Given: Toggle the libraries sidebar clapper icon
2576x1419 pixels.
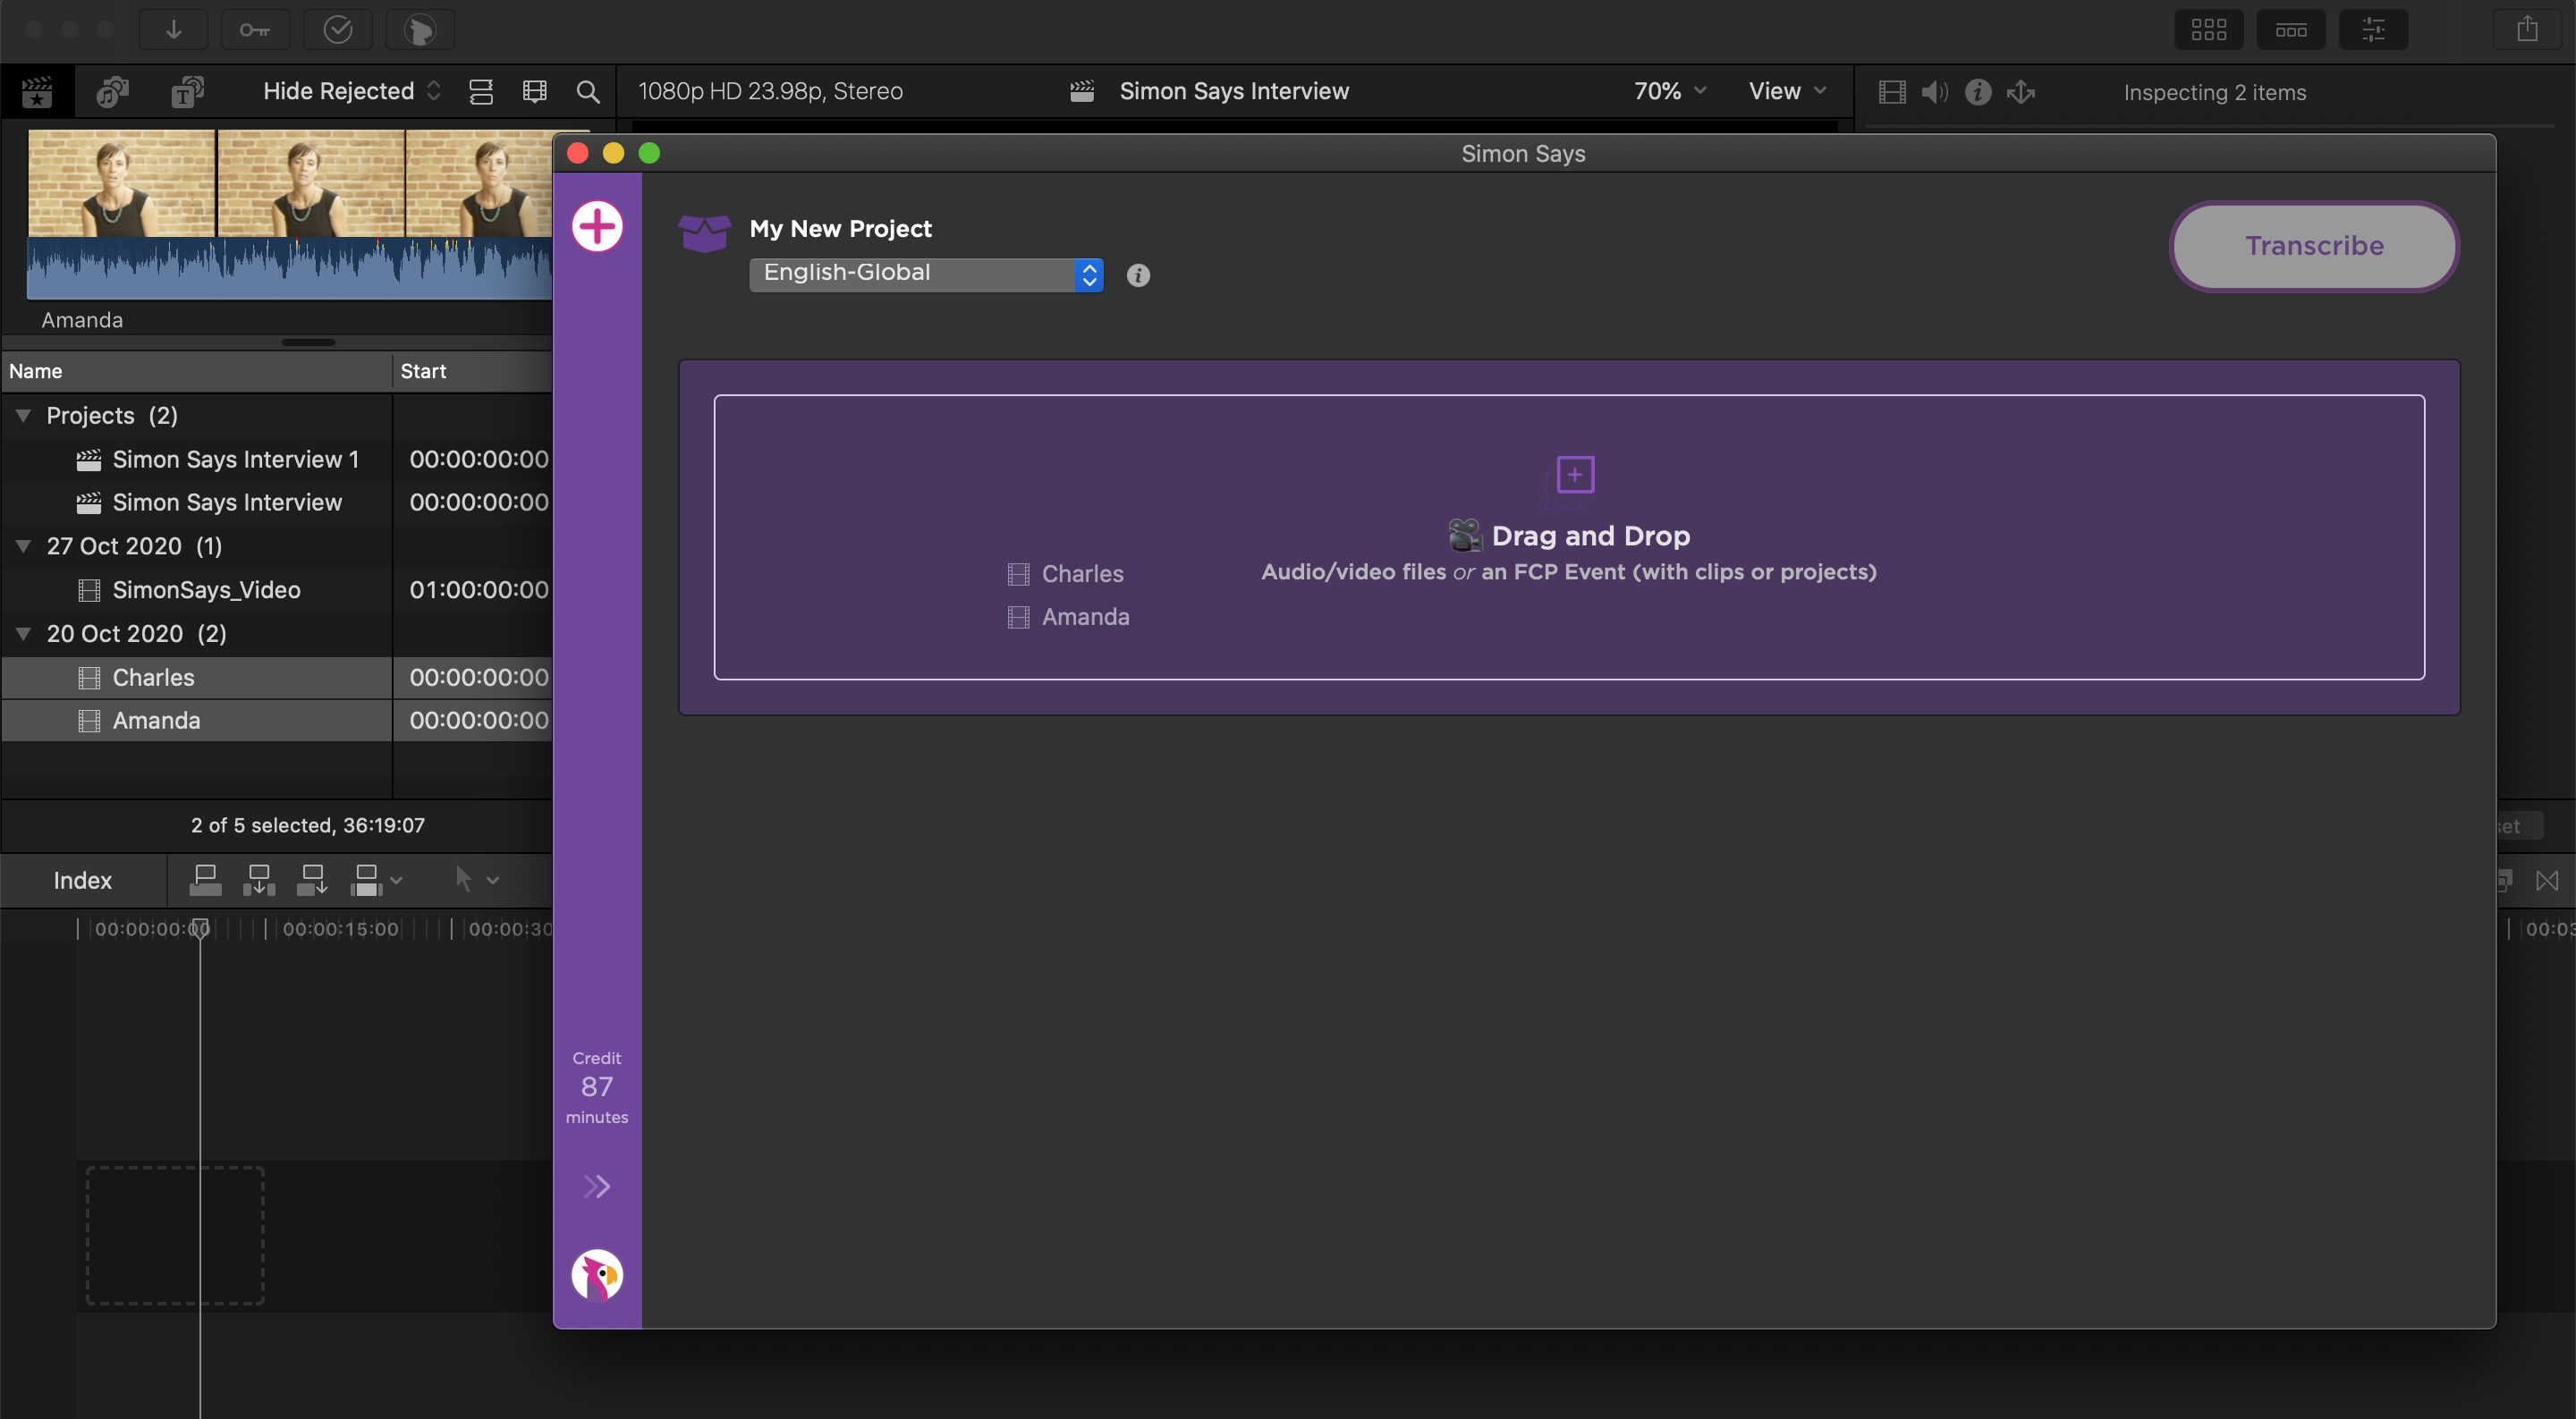Looking at the screenshot, I should click(x=37, y=92).
